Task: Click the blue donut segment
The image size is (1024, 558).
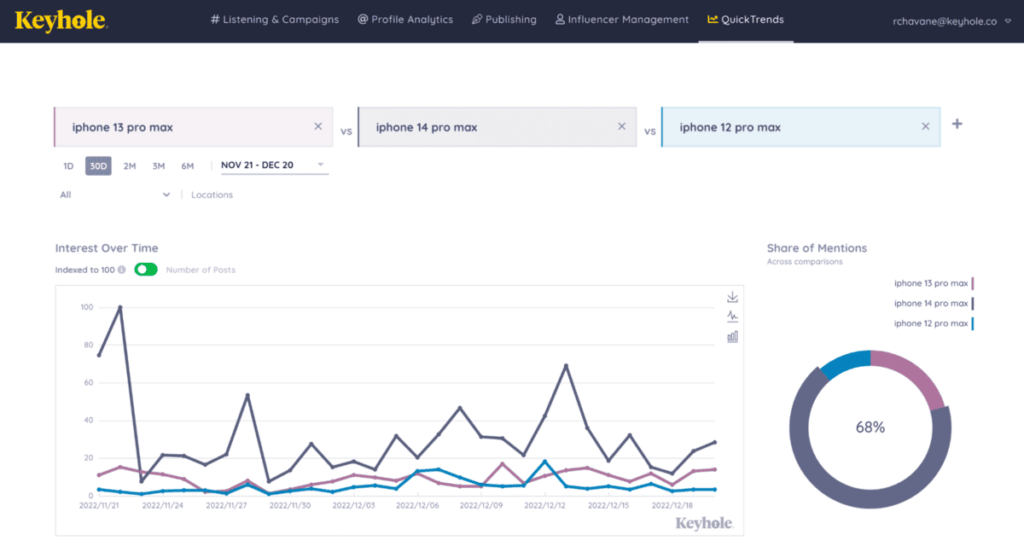Action: click(x=847, y=363)
